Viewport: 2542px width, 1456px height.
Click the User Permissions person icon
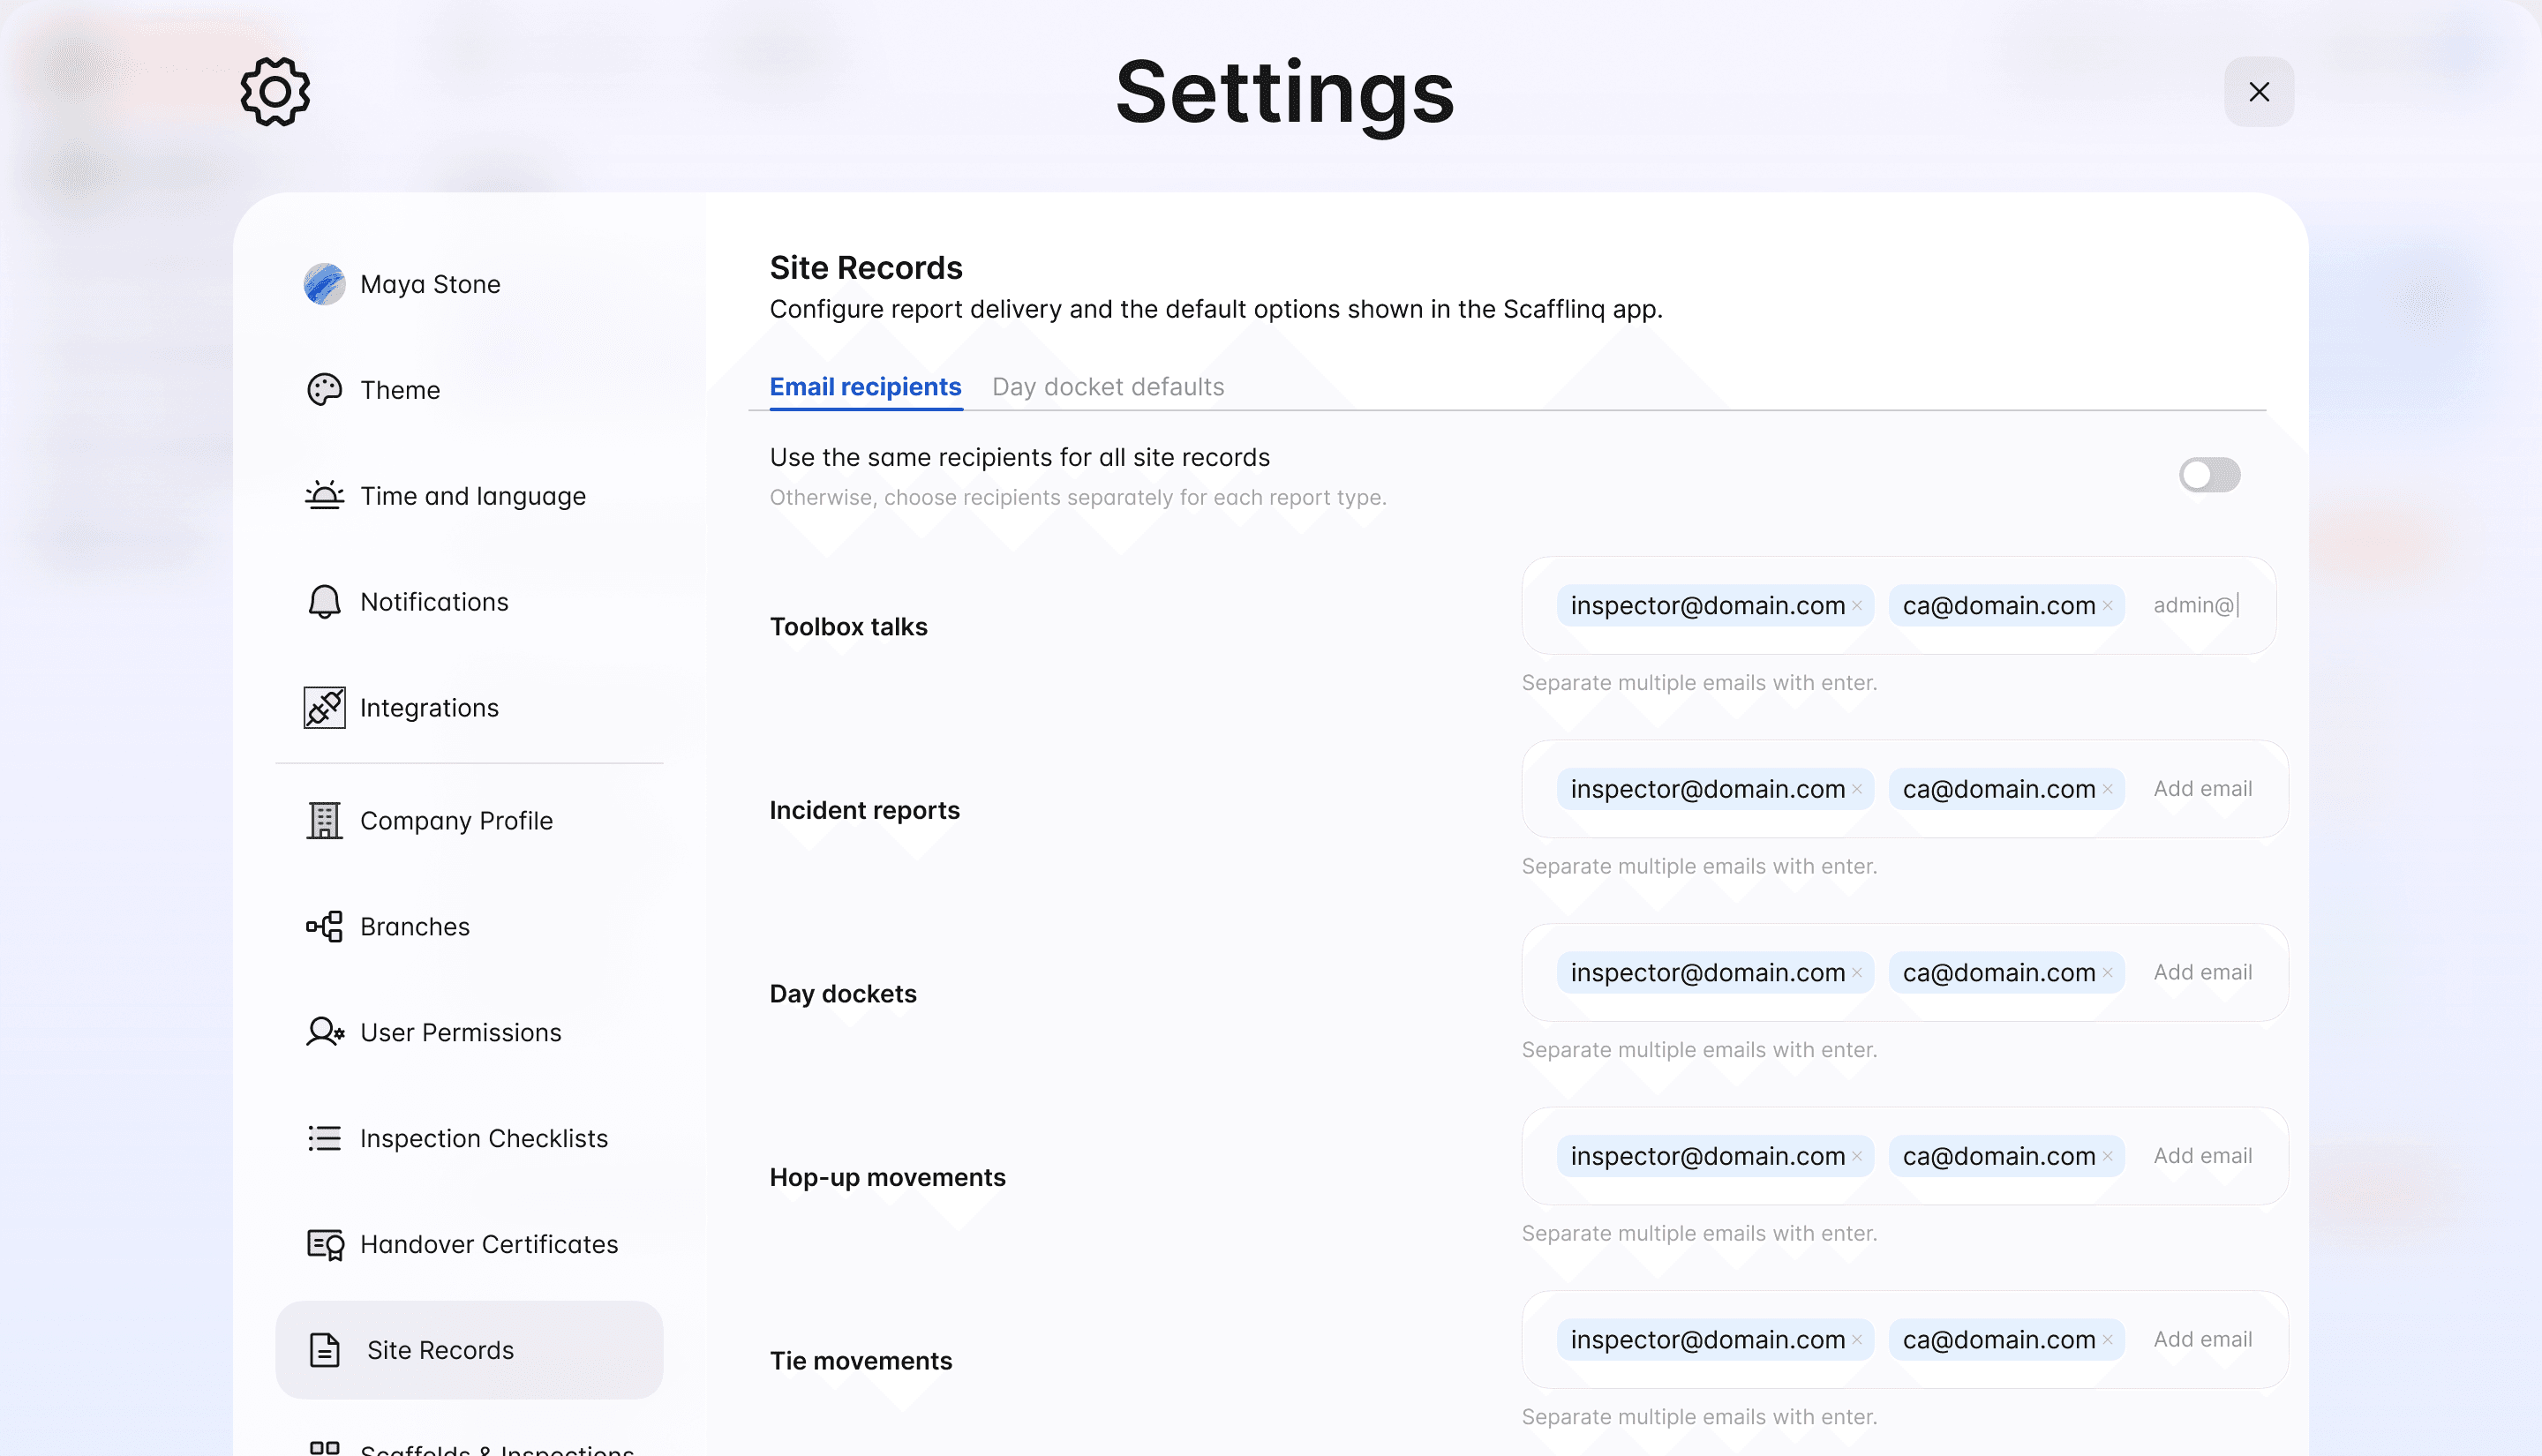coord(324,1033)
